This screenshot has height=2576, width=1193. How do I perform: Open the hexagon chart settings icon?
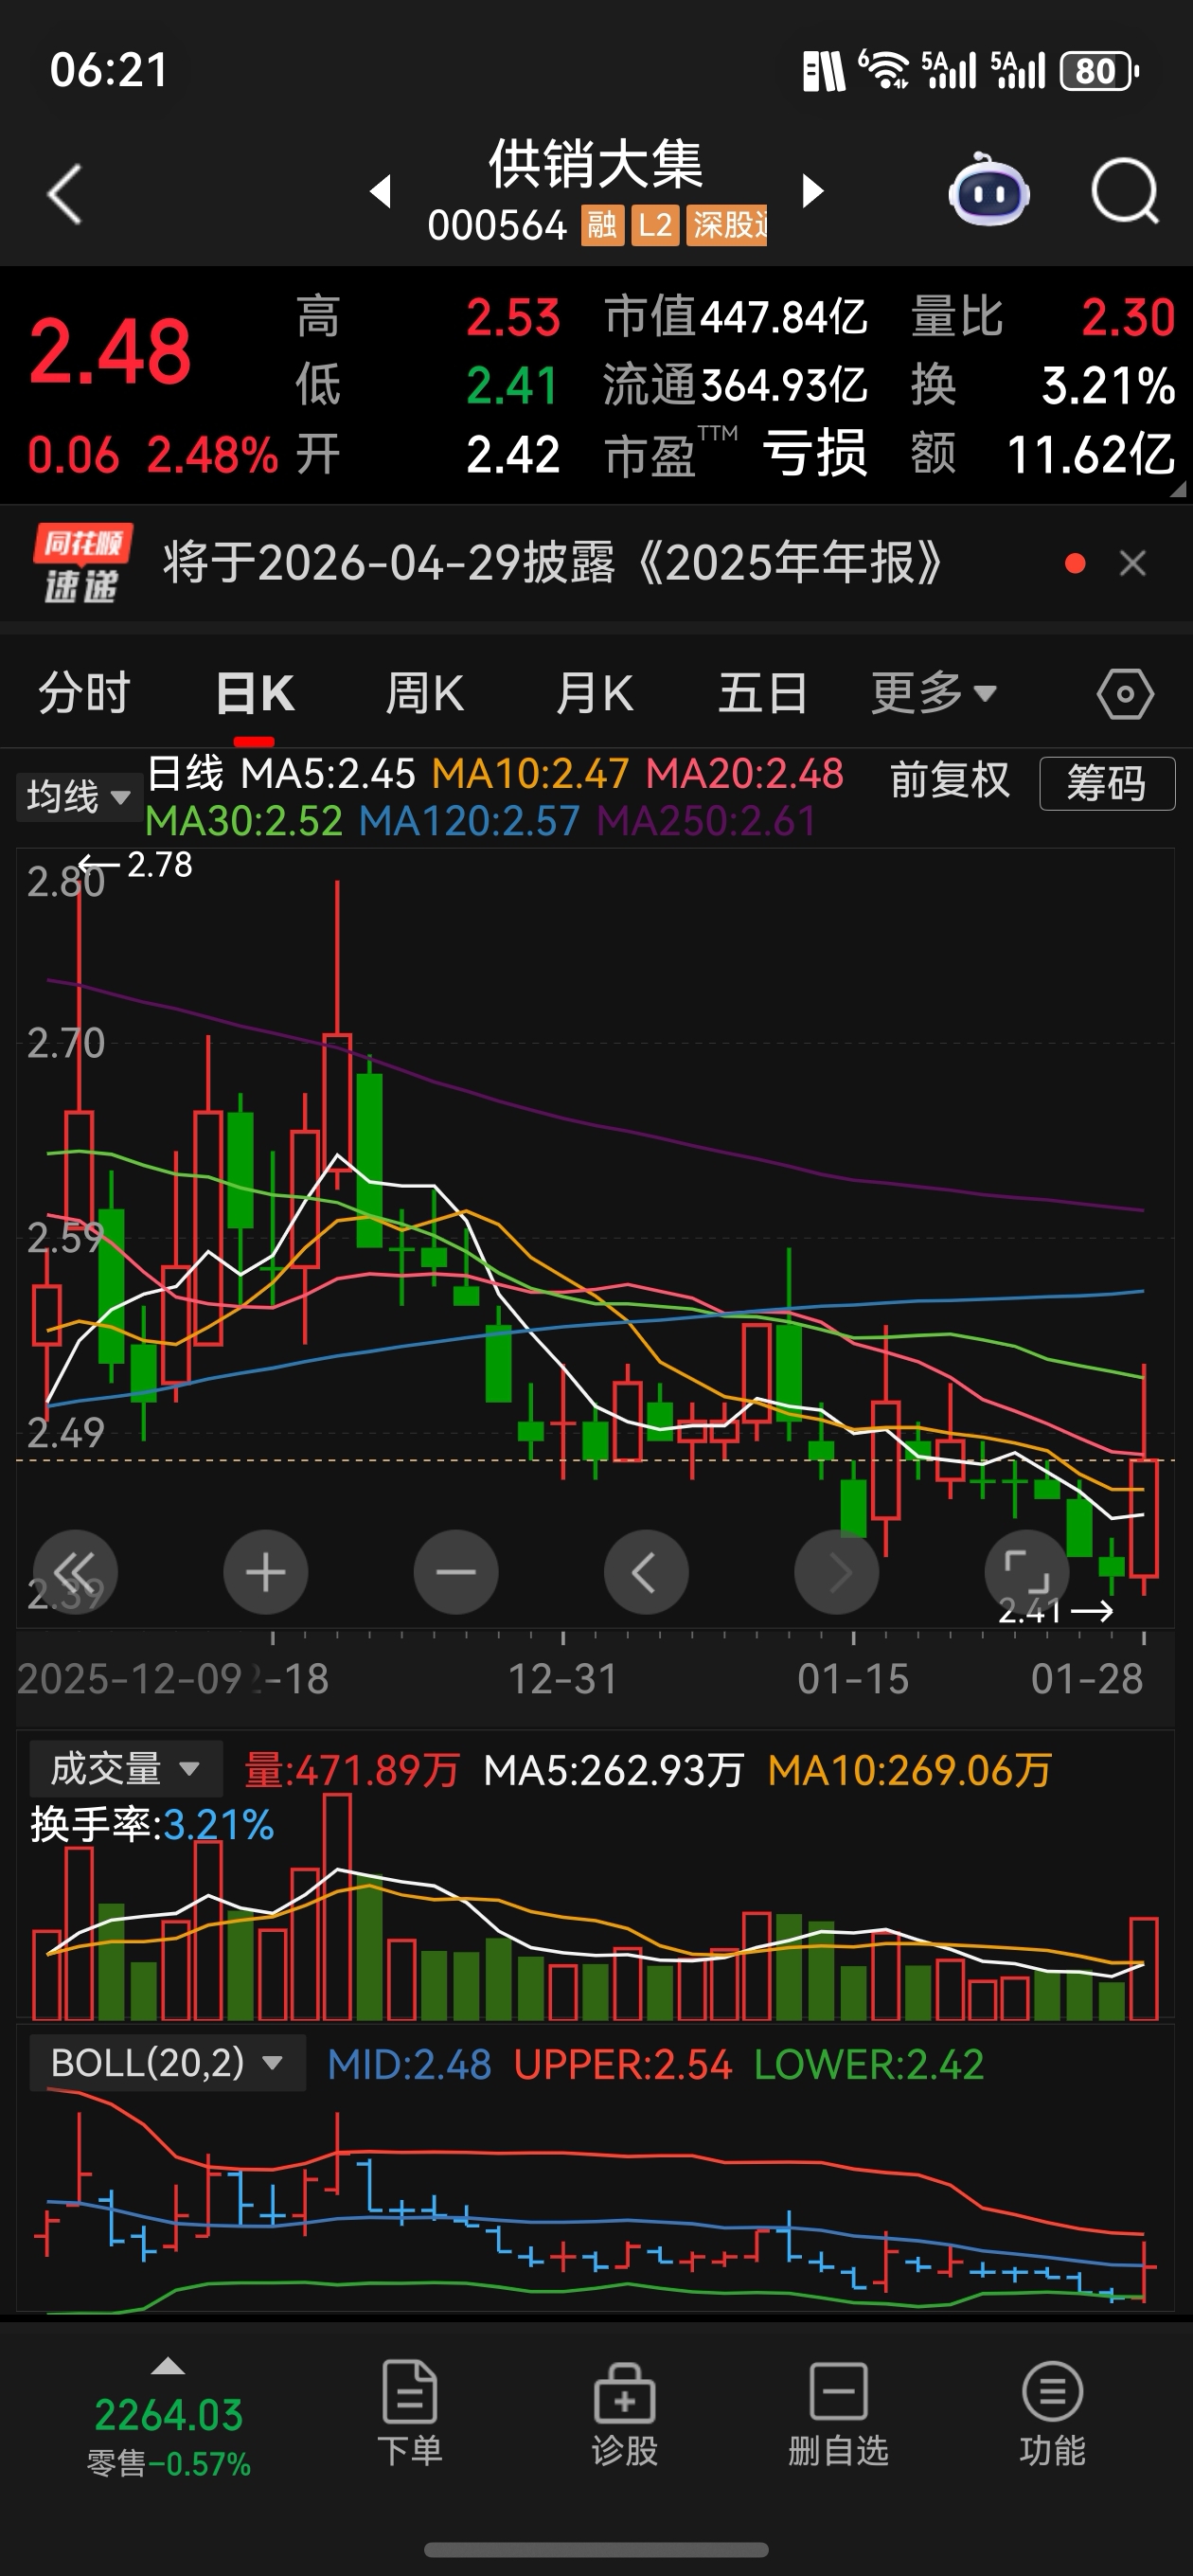(1125, 694)
